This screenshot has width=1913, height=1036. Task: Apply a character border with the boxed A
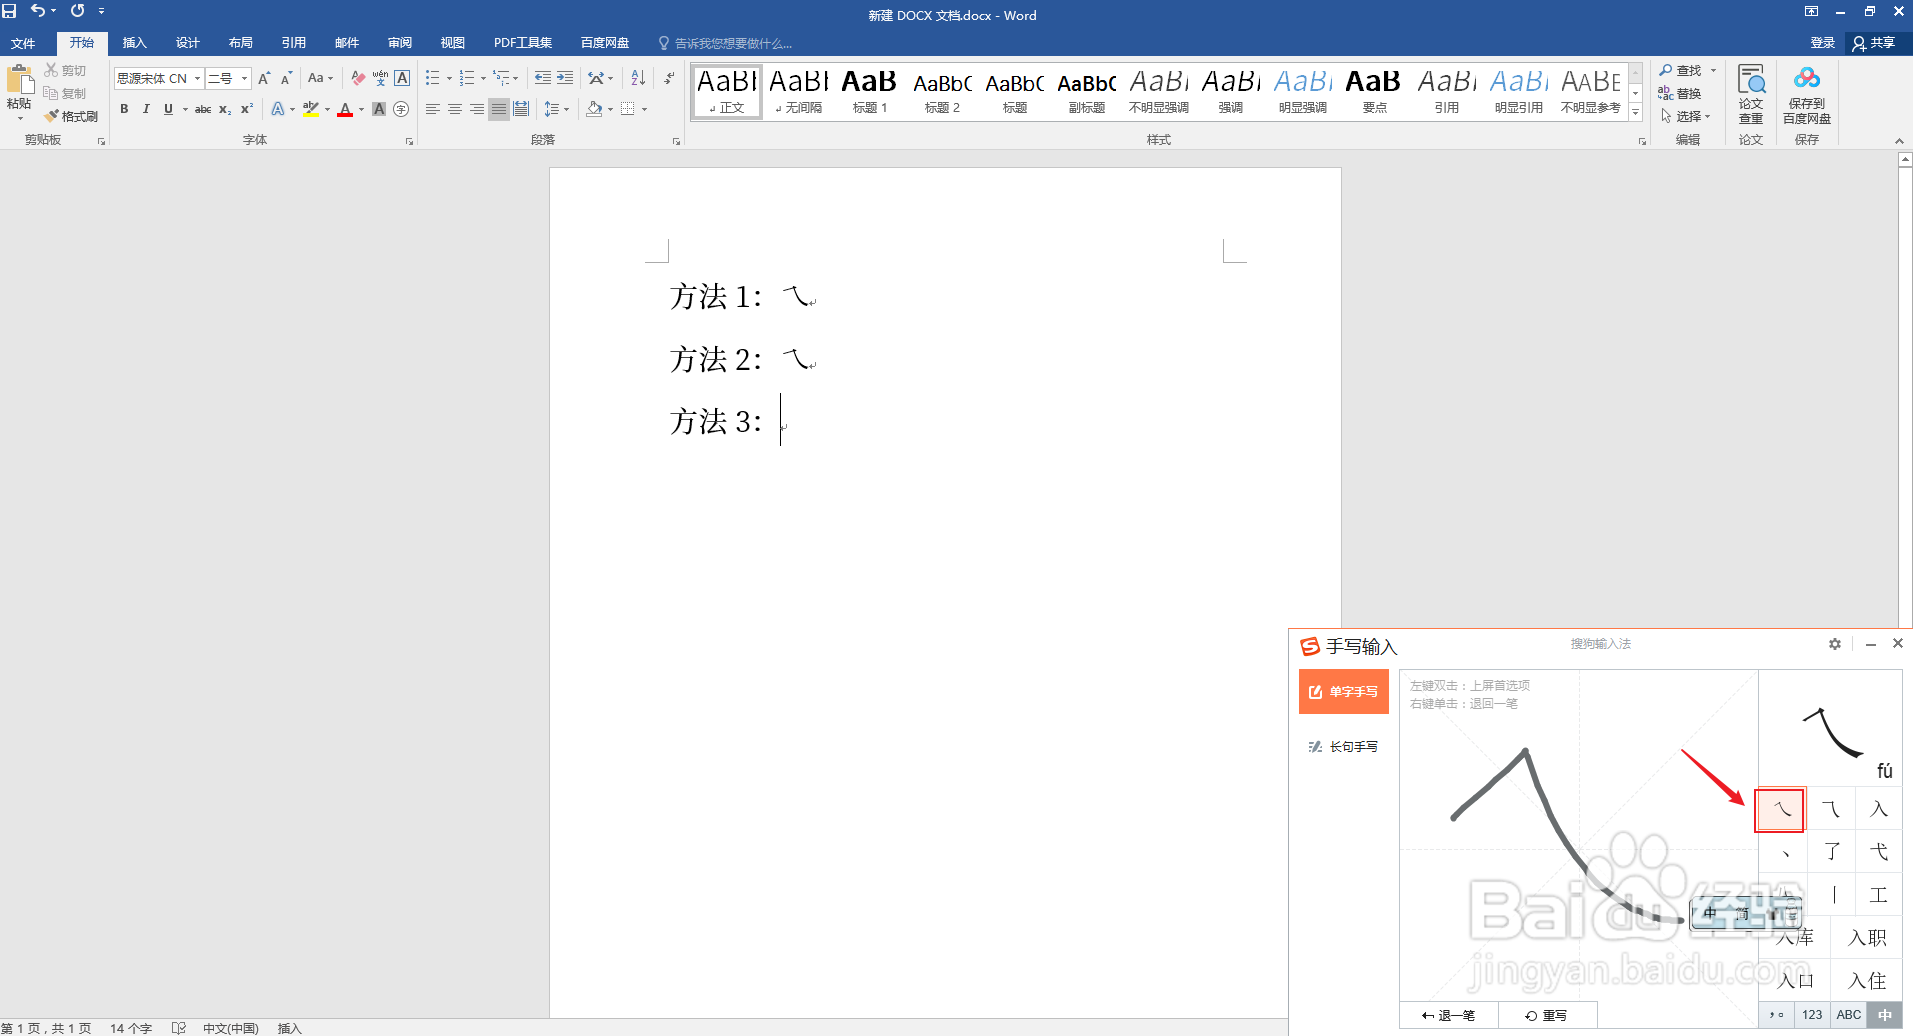402,78
